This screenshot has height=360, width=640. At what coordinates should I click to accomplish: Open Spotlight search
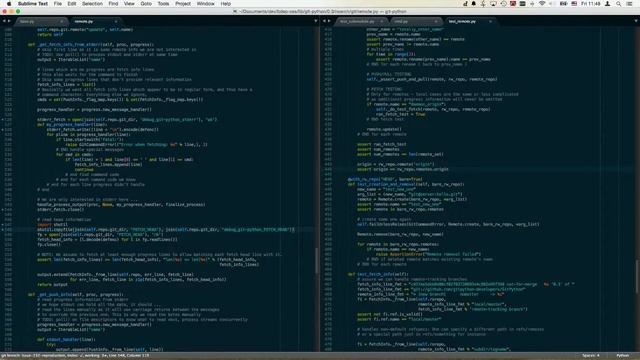click(619, 4)
